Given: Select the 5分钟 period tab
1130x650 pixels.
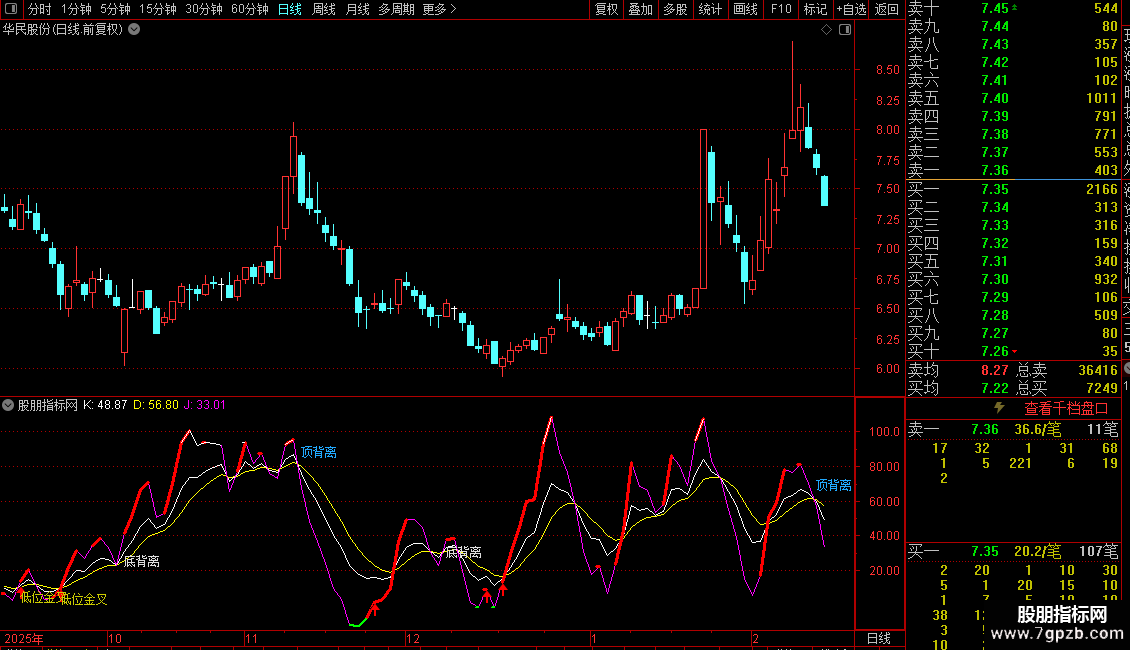Looking at the screenshot, I should click(115, 9).
